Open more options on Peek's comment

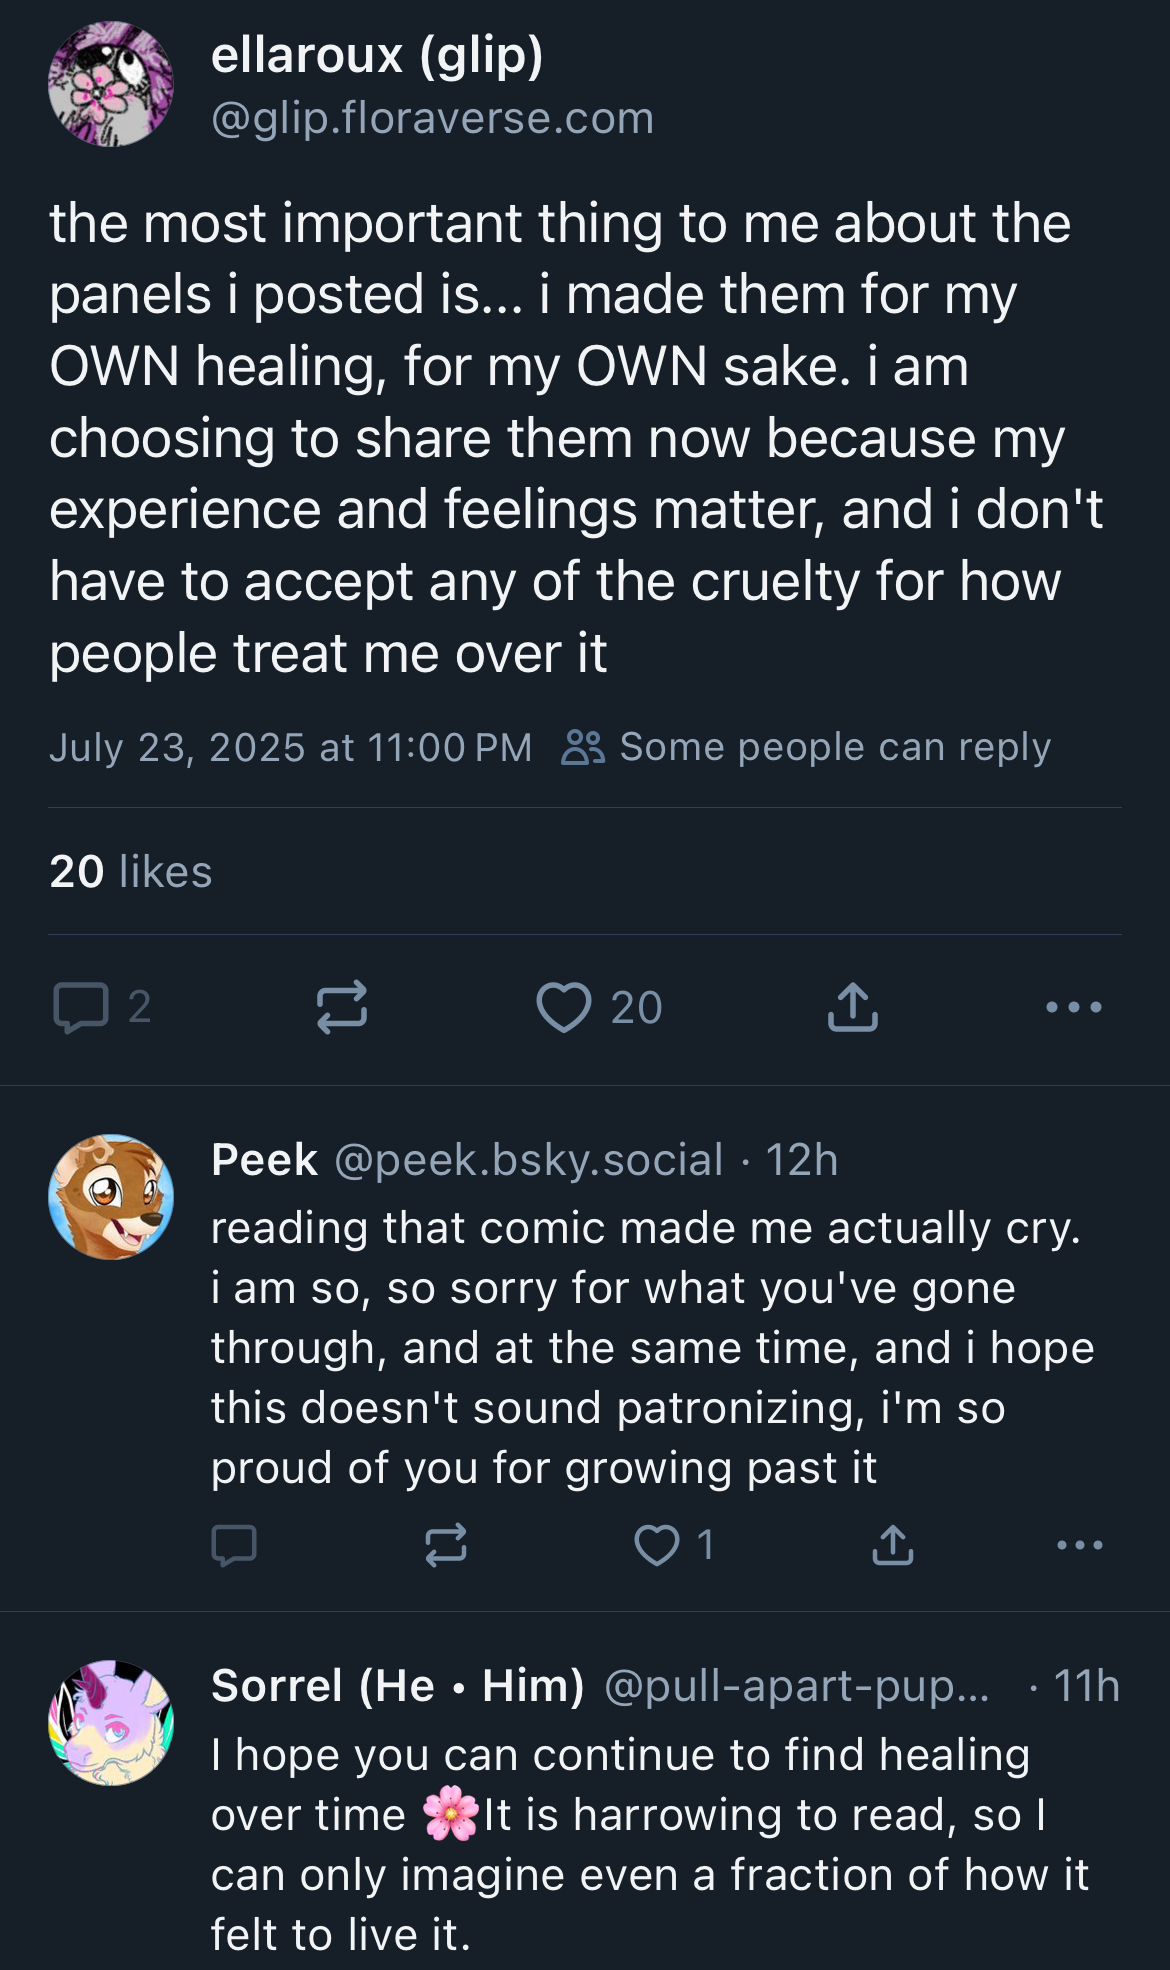(x=1080, y=1545)
